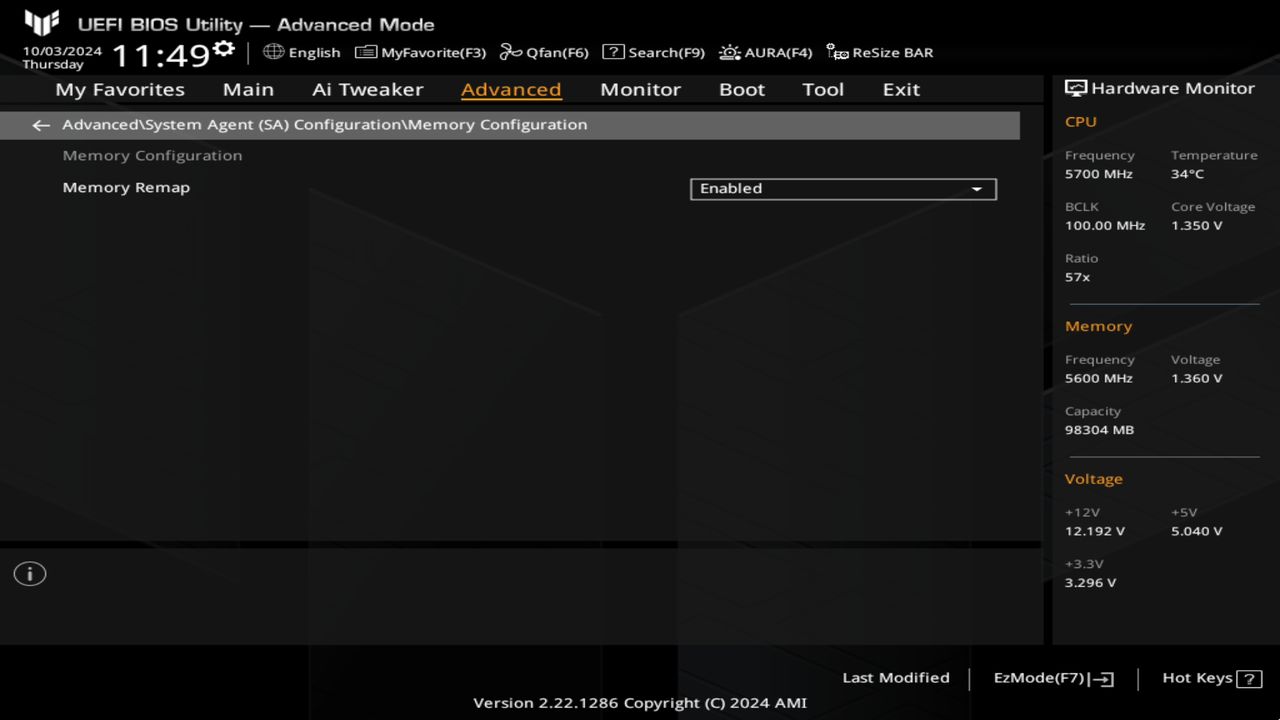Click the Hardware Monitor screen icon

1076,88
